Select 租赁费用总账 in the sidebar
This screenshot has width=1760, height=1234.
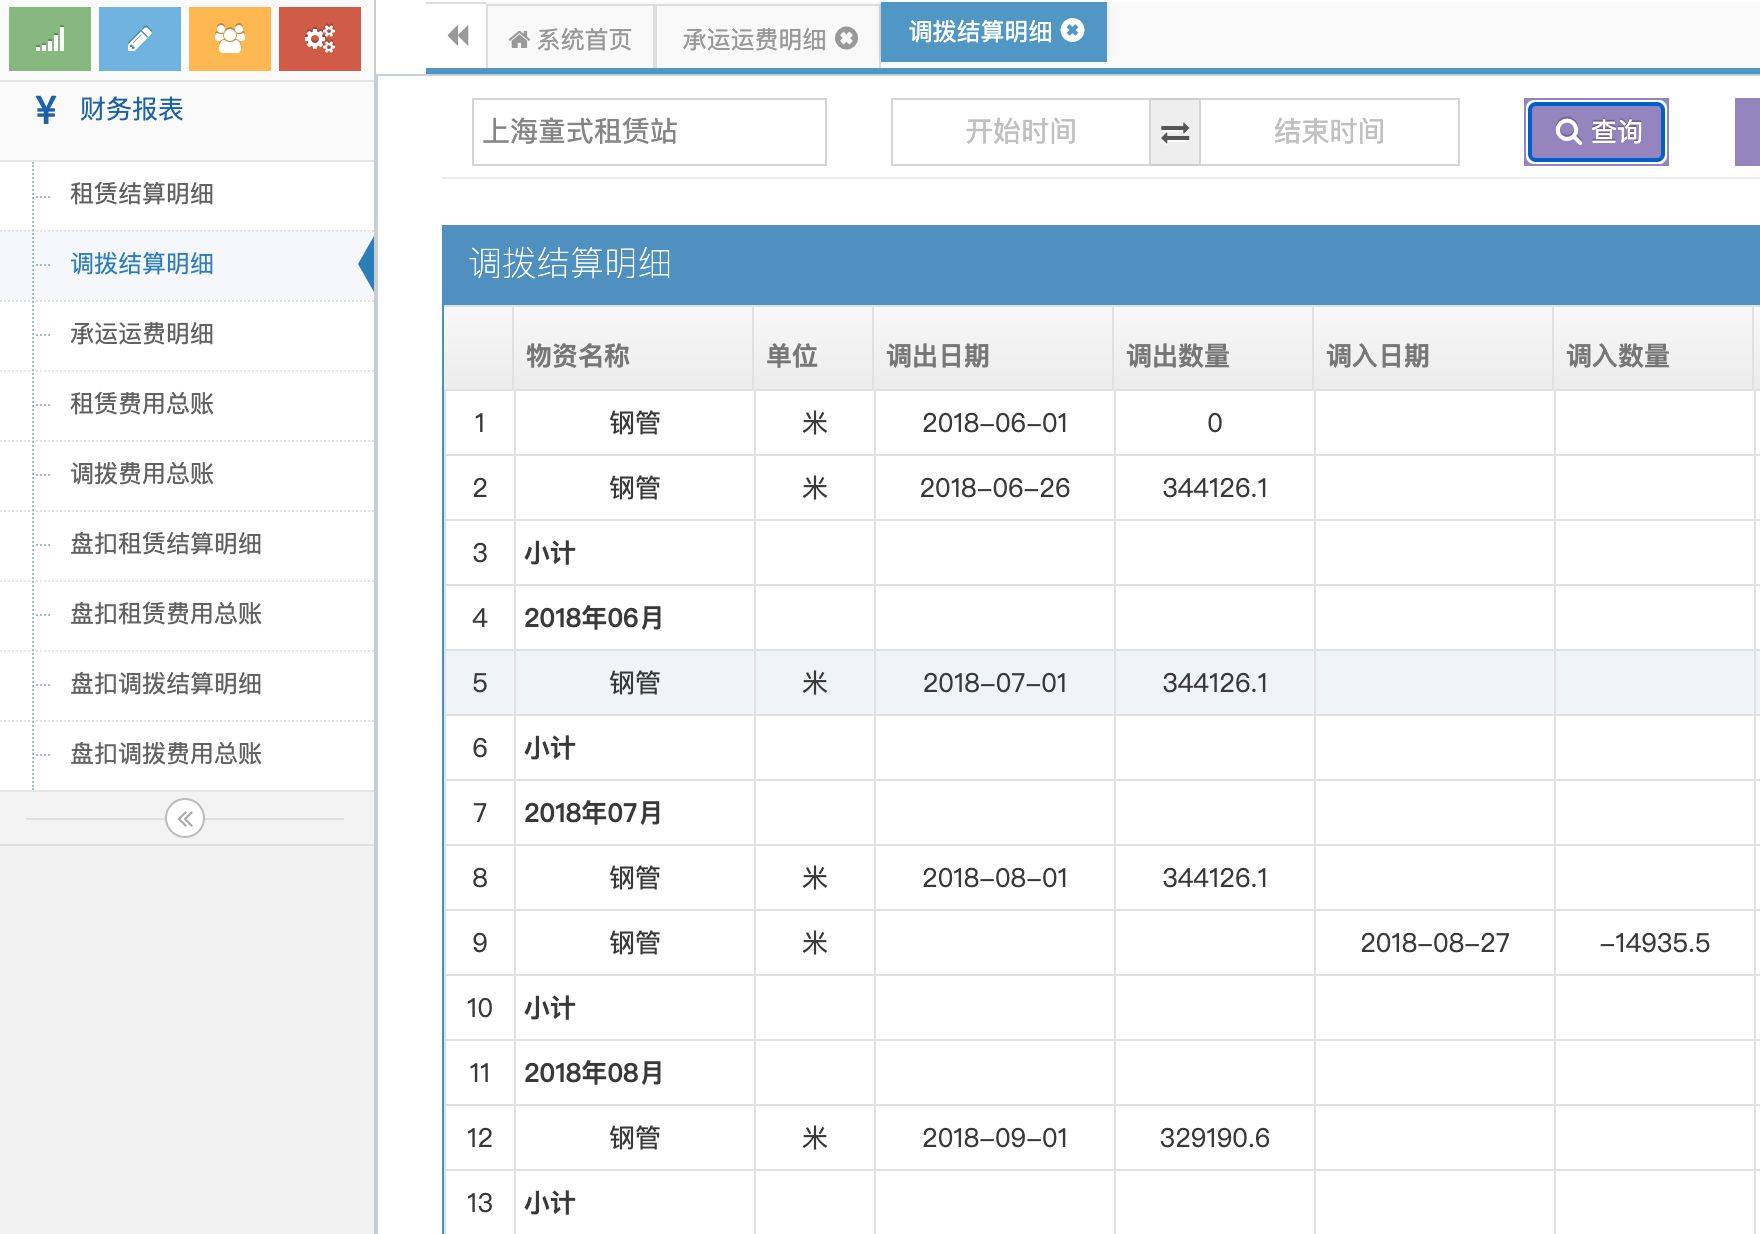click(x=142, y=404)
